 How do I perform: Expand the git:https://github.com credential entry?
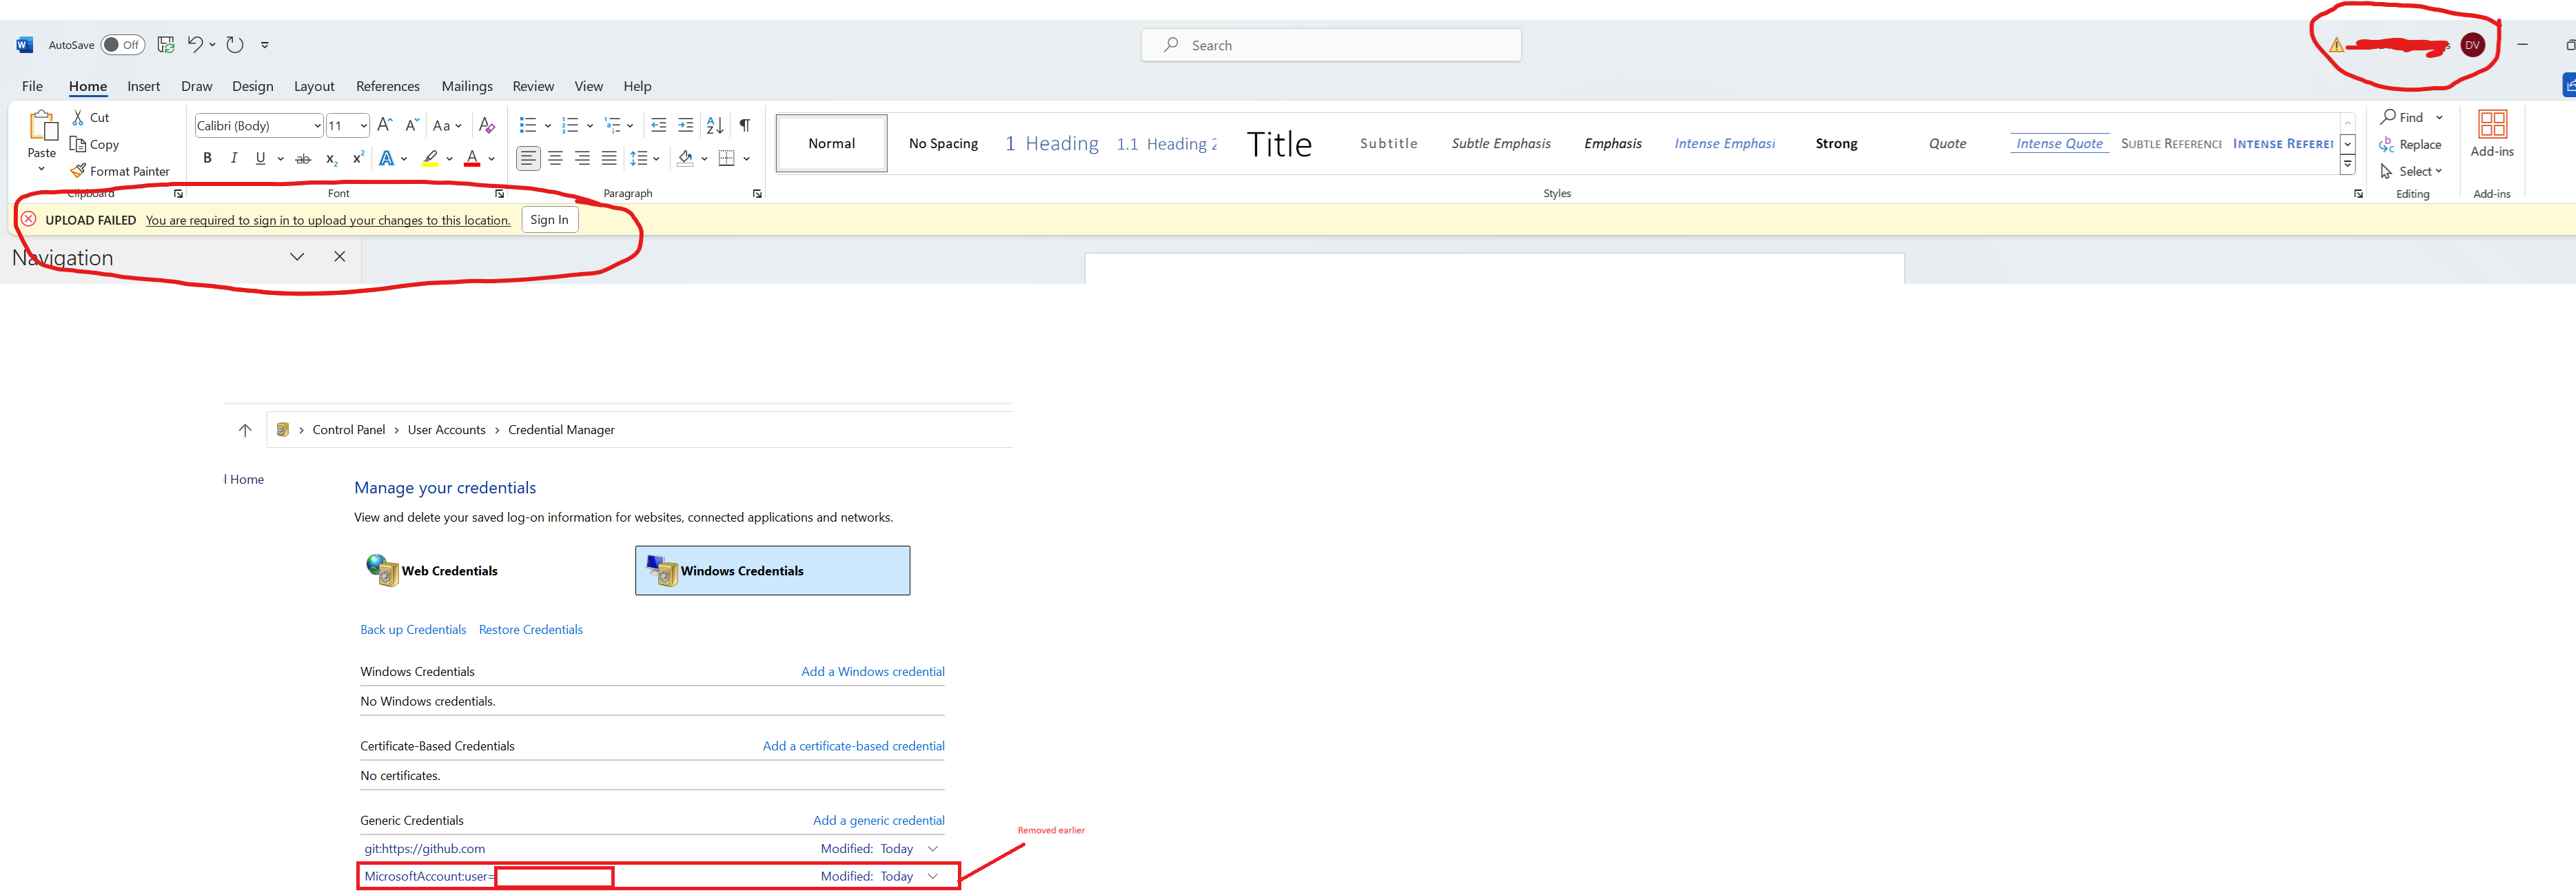(x=932, y=848)
